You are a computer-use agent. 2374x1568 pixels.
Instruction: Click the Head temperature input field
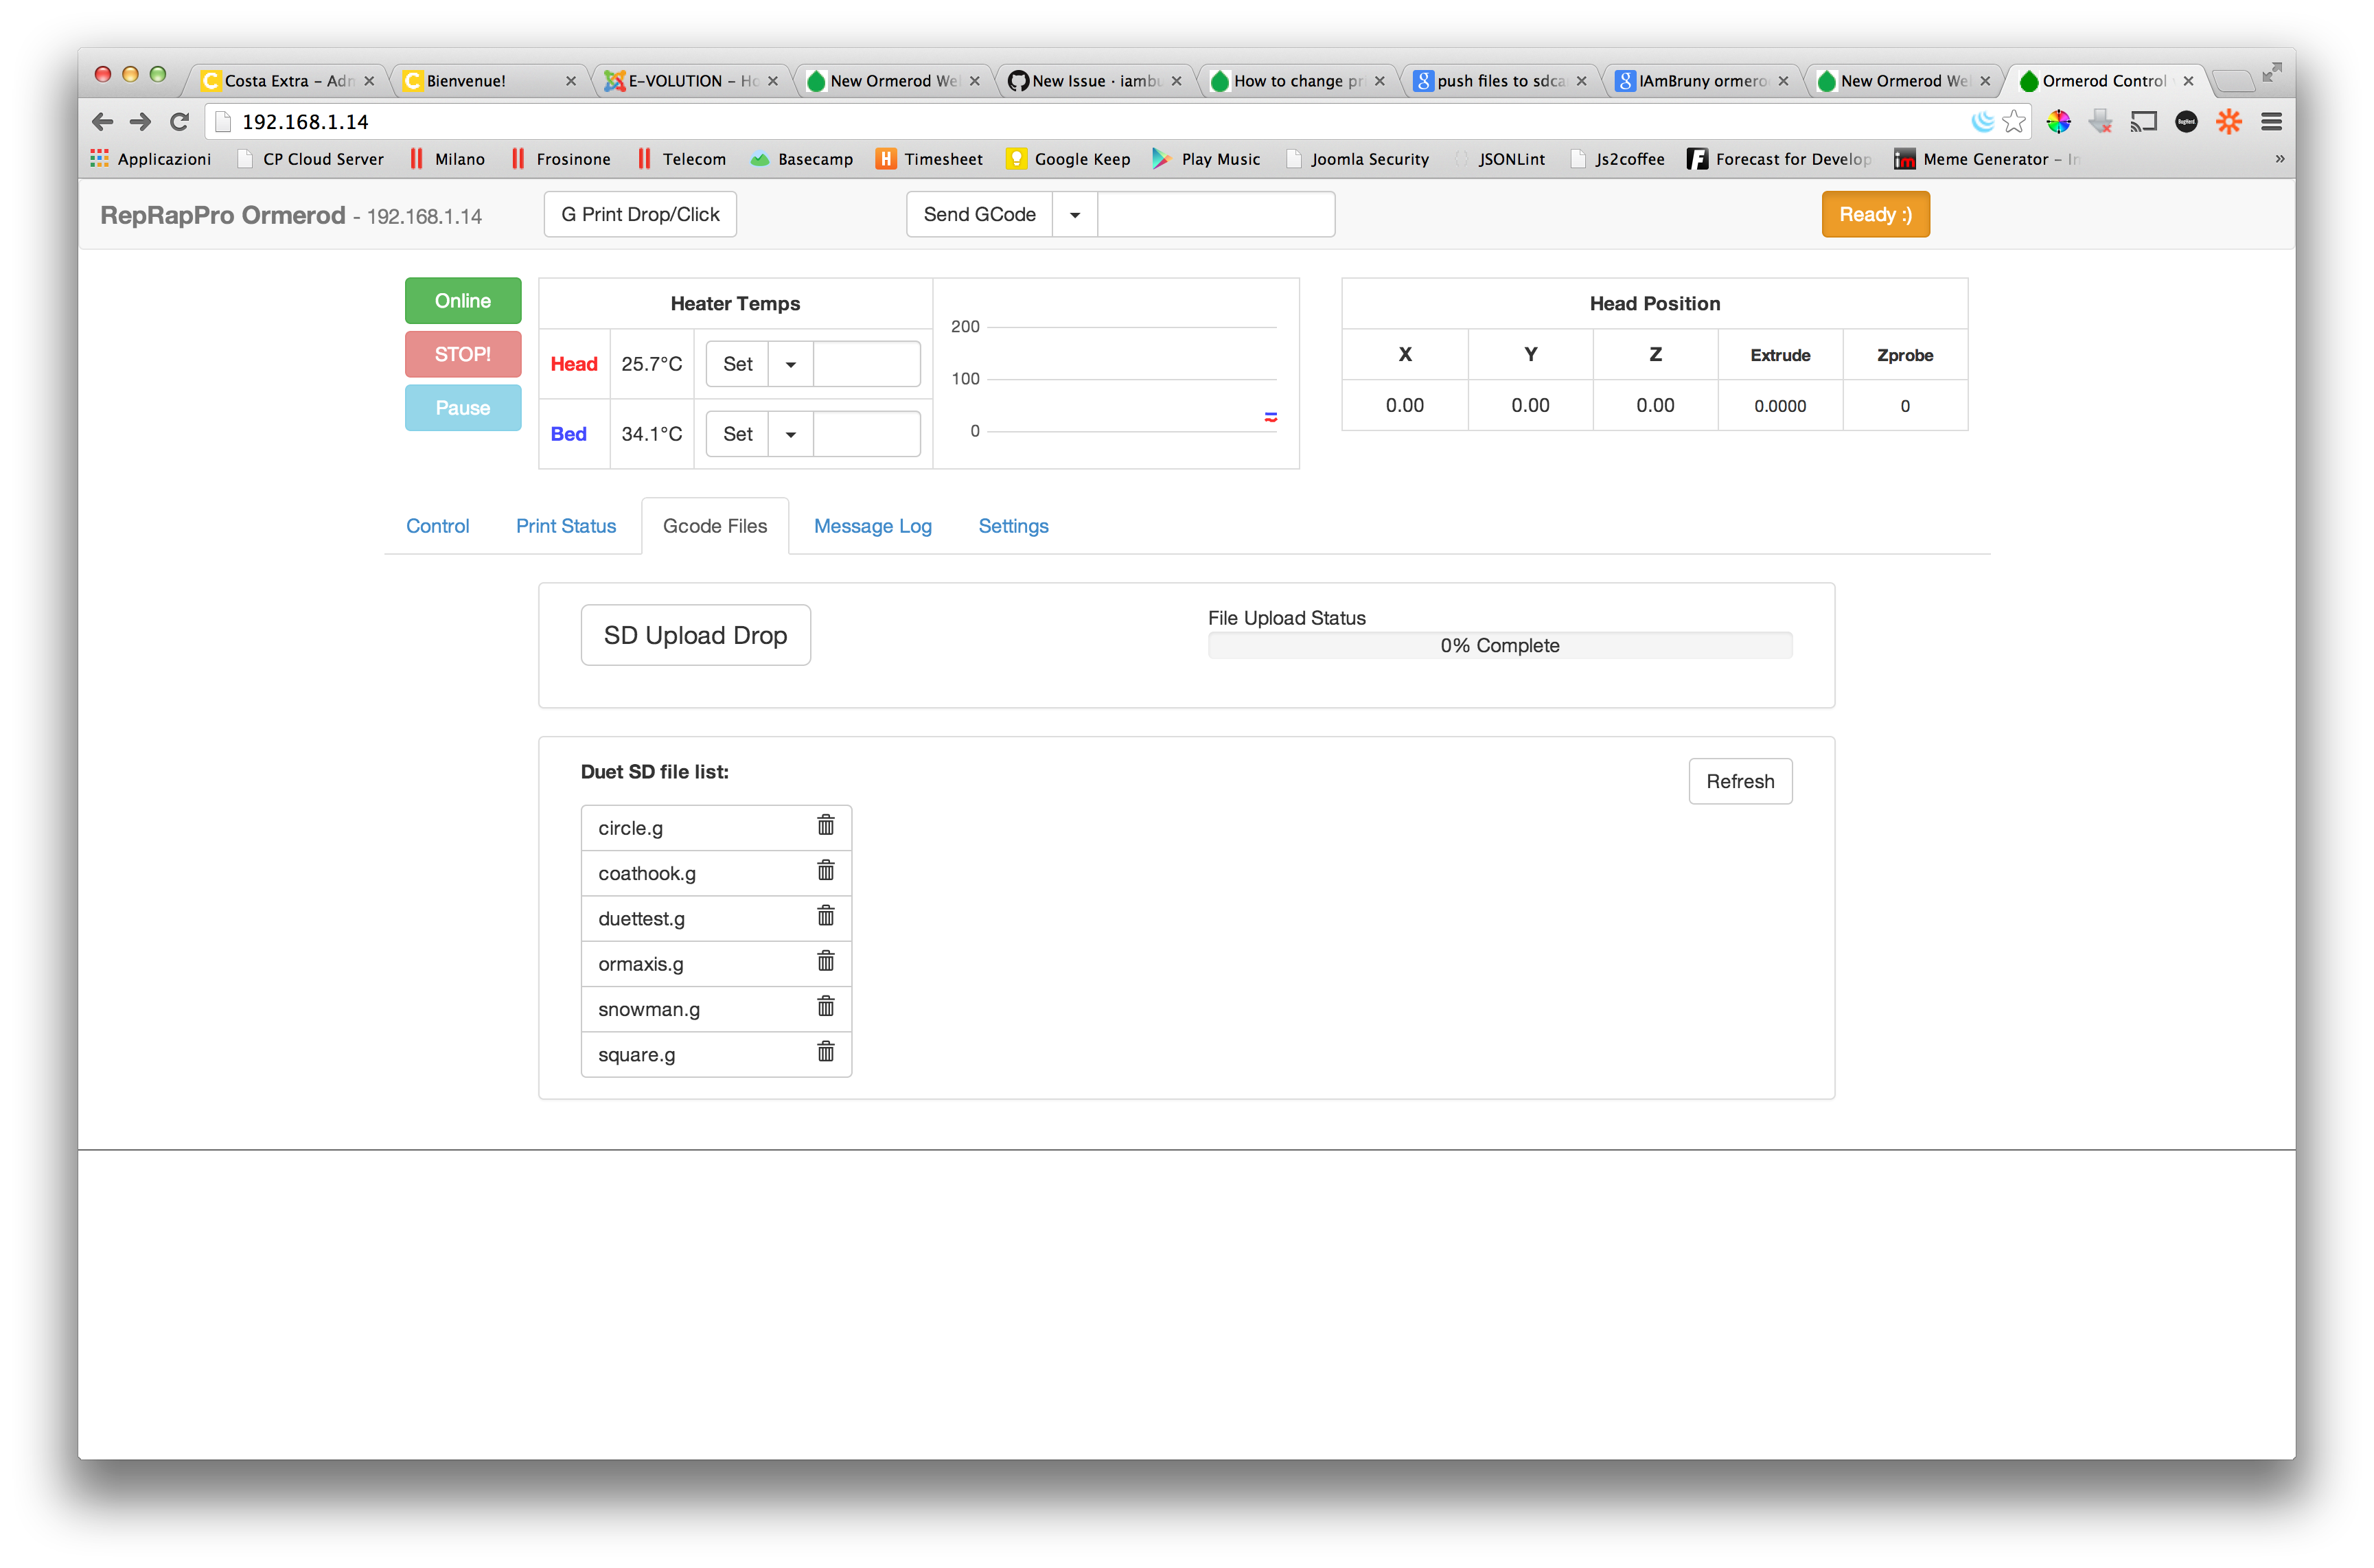(x=862, y=362)
